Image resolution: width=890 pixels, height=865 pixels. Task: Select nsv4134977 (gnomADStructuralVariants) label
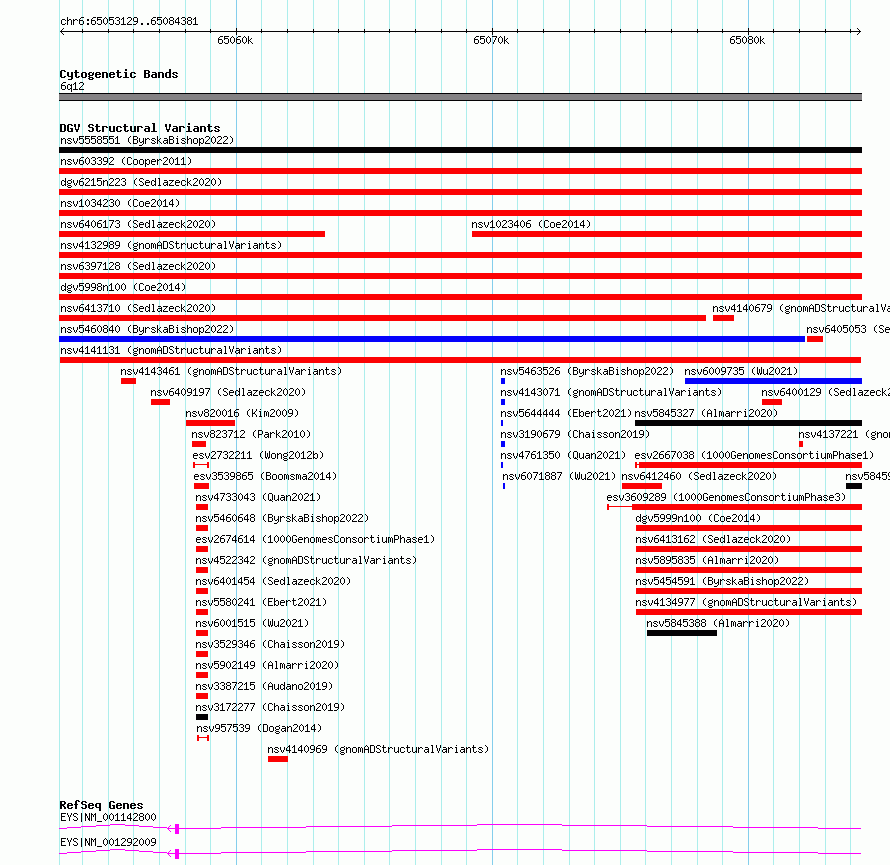point(746,602)
